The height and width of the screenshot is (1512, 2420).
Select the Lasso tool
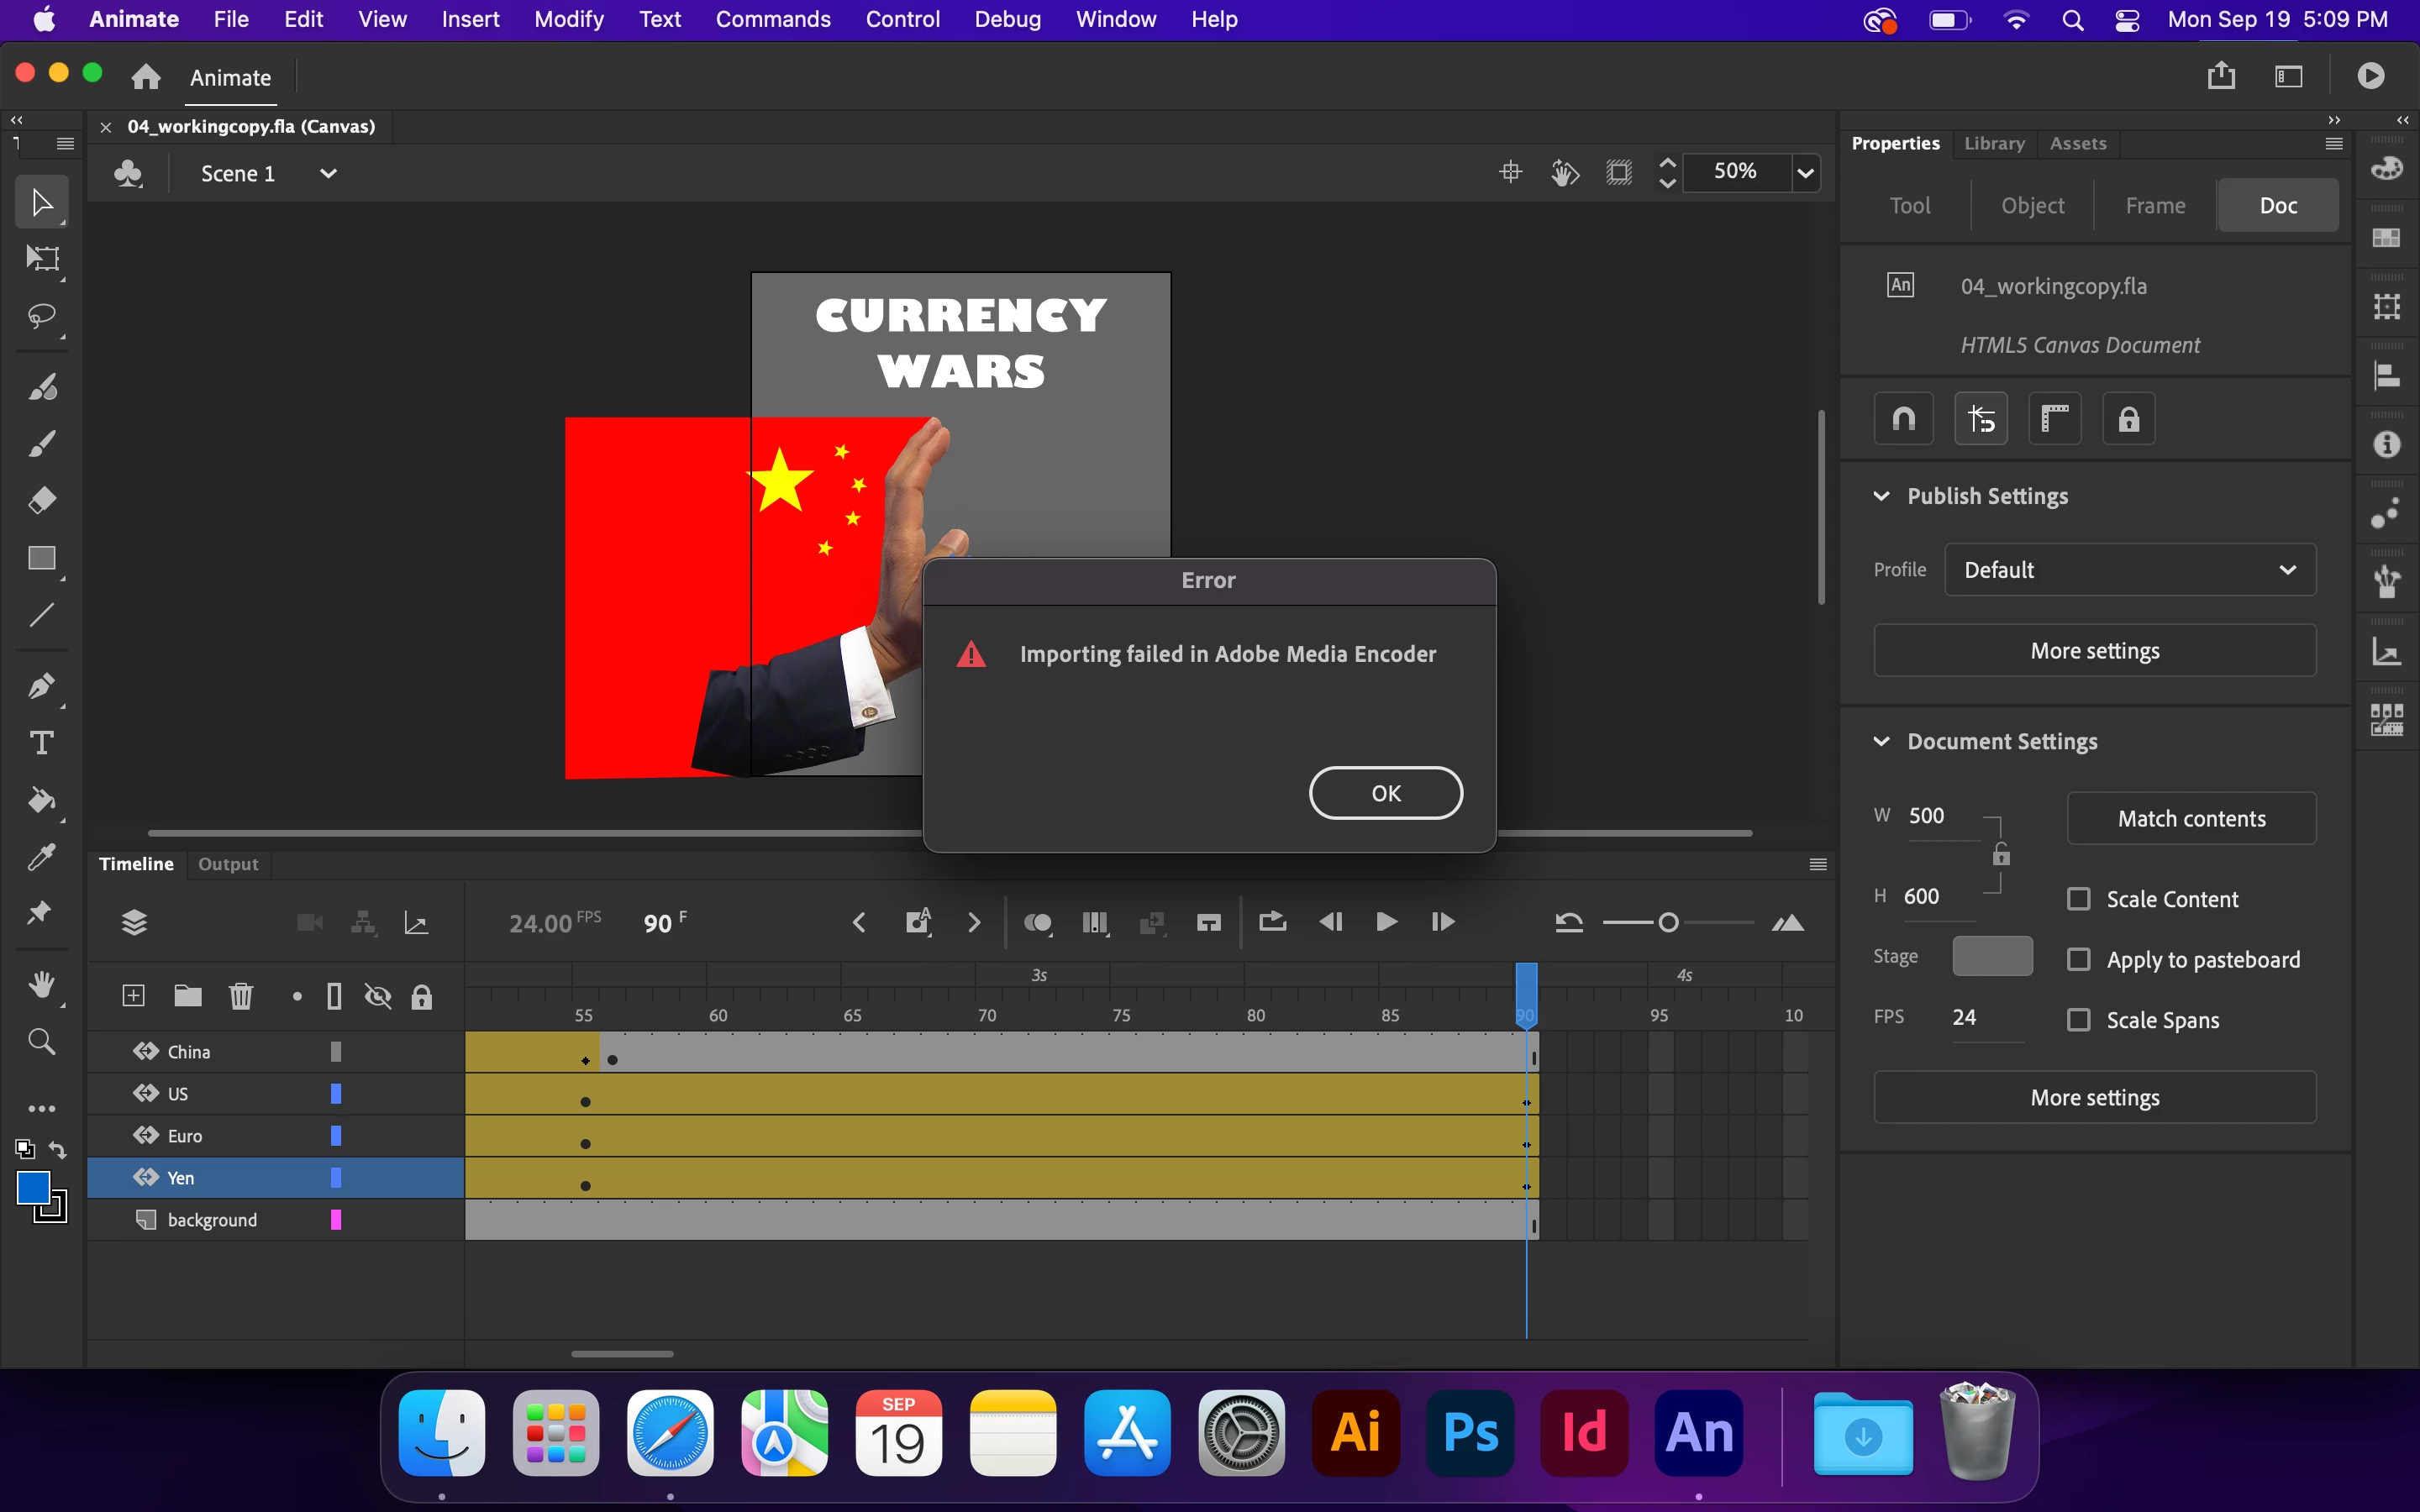(x=42, y=317)
